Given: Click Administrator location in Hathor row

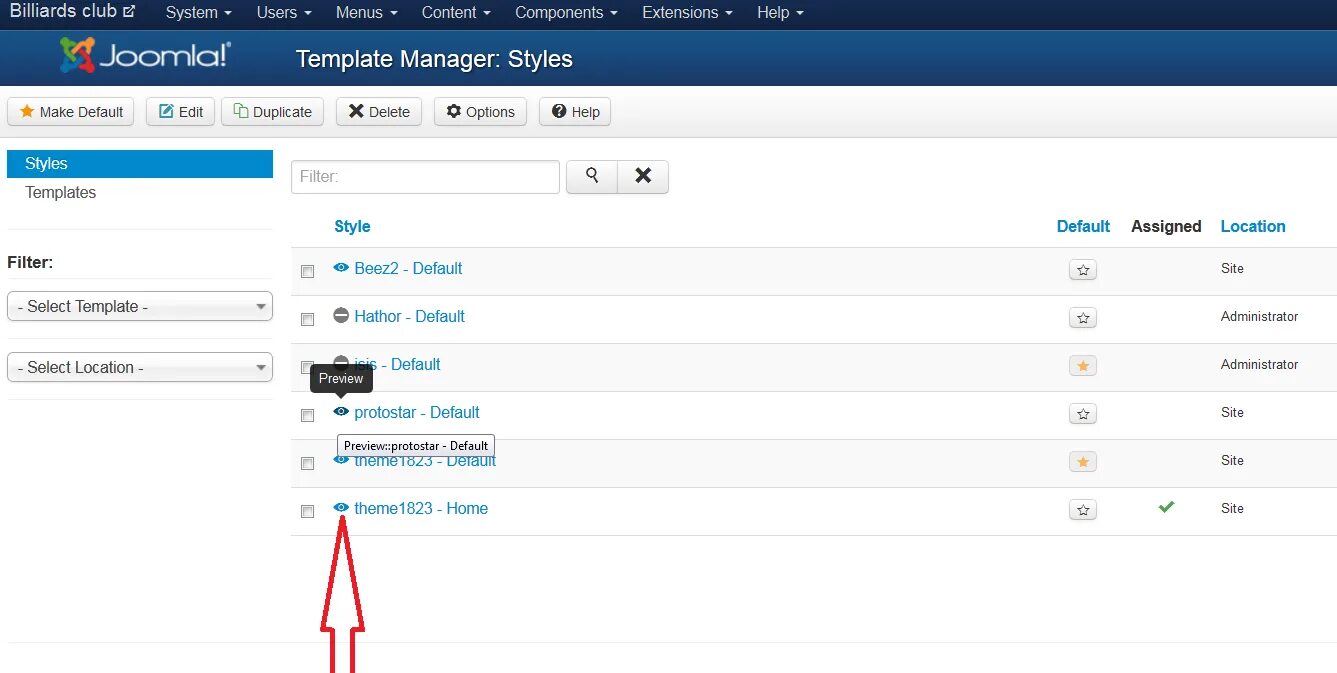Looking at the screenshot, I should 1259,317.
